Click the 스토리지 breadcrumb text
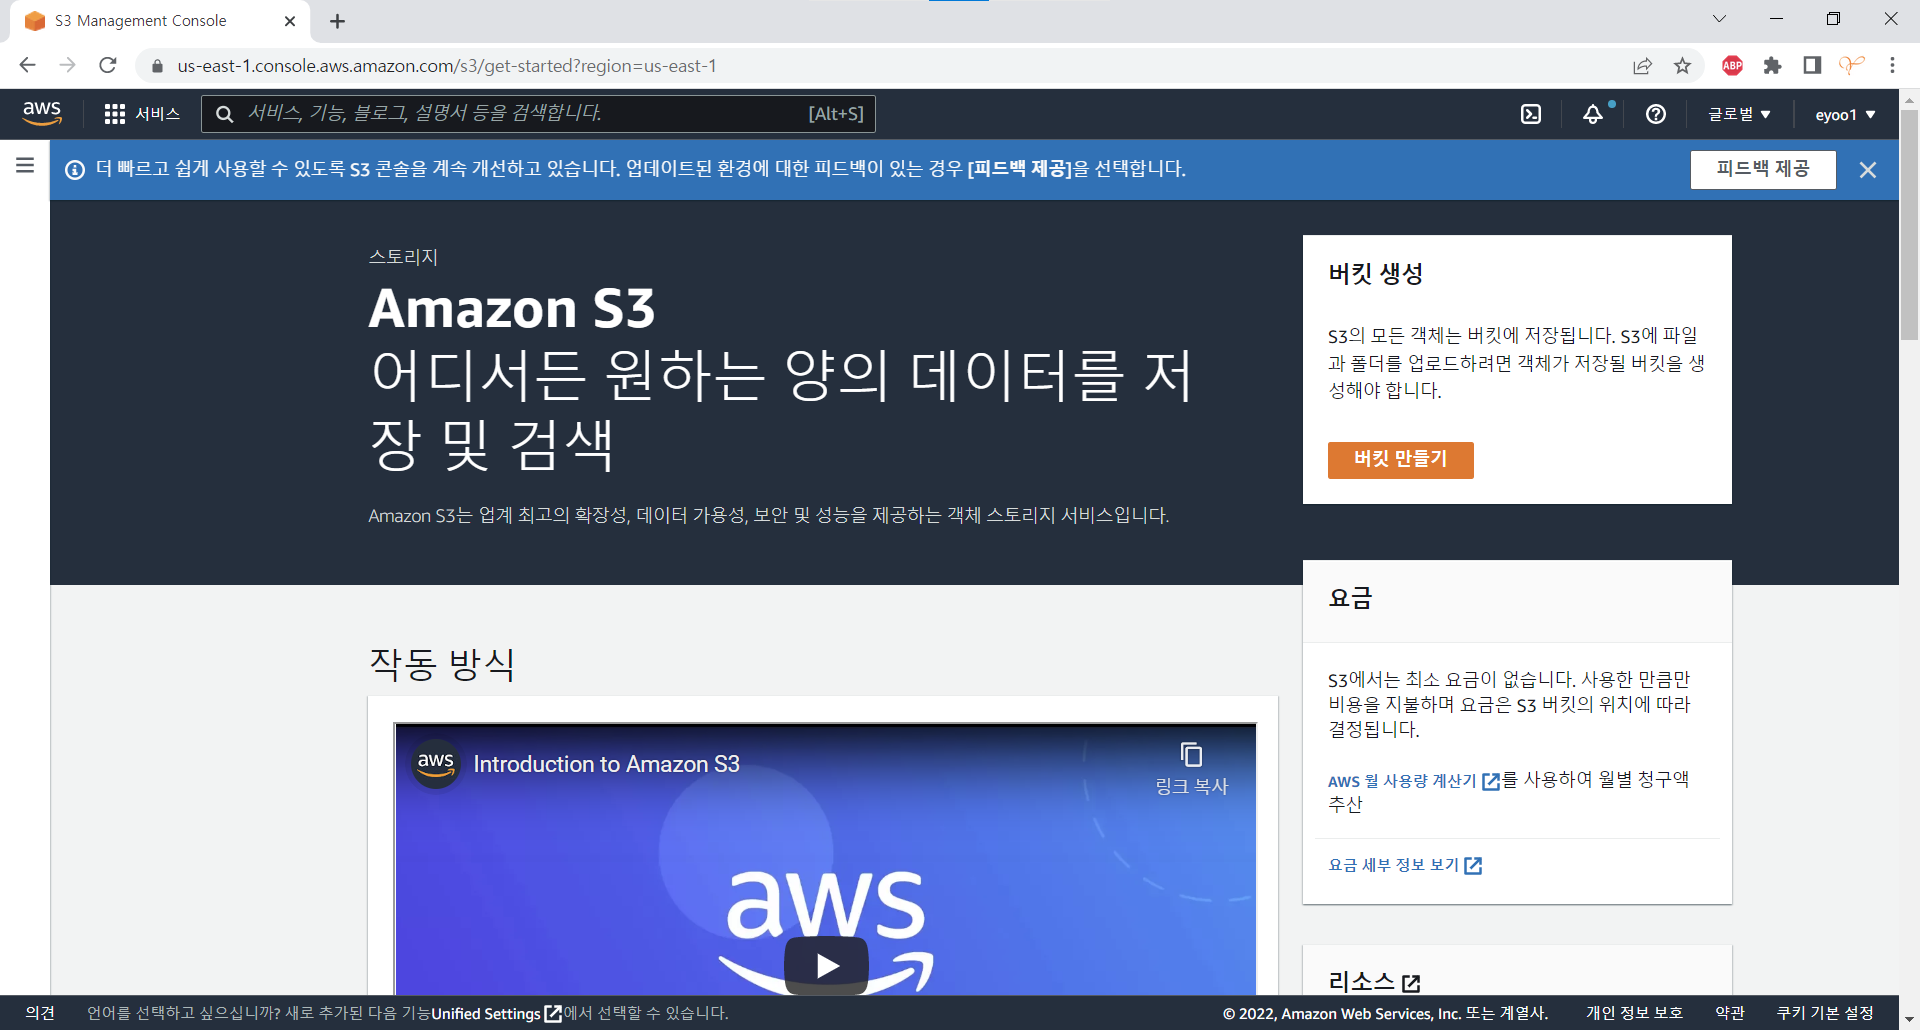Image resolution: width=1920 pixels, height=1030 pixels. [403, 257]
